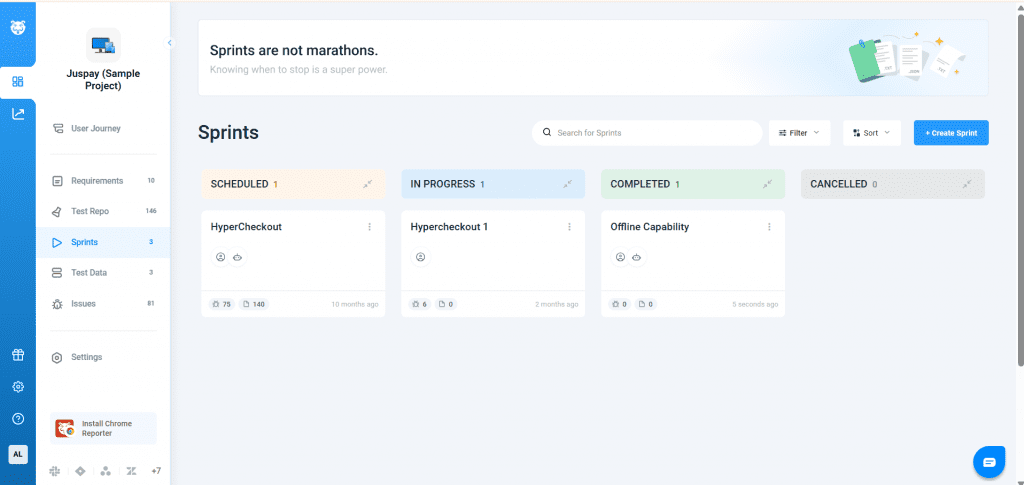
Task: Open Requirements in the sidebar
Action: (x=96, y=181)
